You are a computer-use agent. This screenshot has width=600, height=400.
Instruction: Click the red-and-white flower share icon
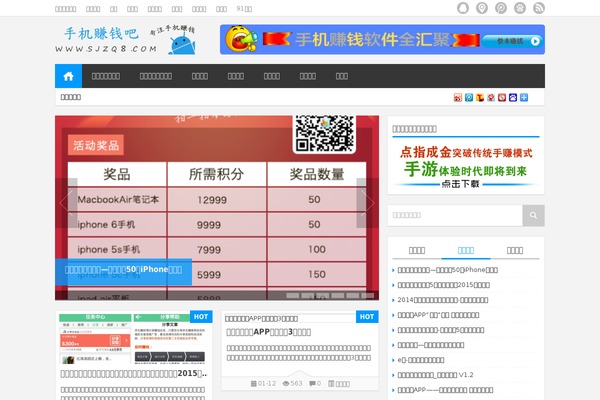(x=491, y=98)
